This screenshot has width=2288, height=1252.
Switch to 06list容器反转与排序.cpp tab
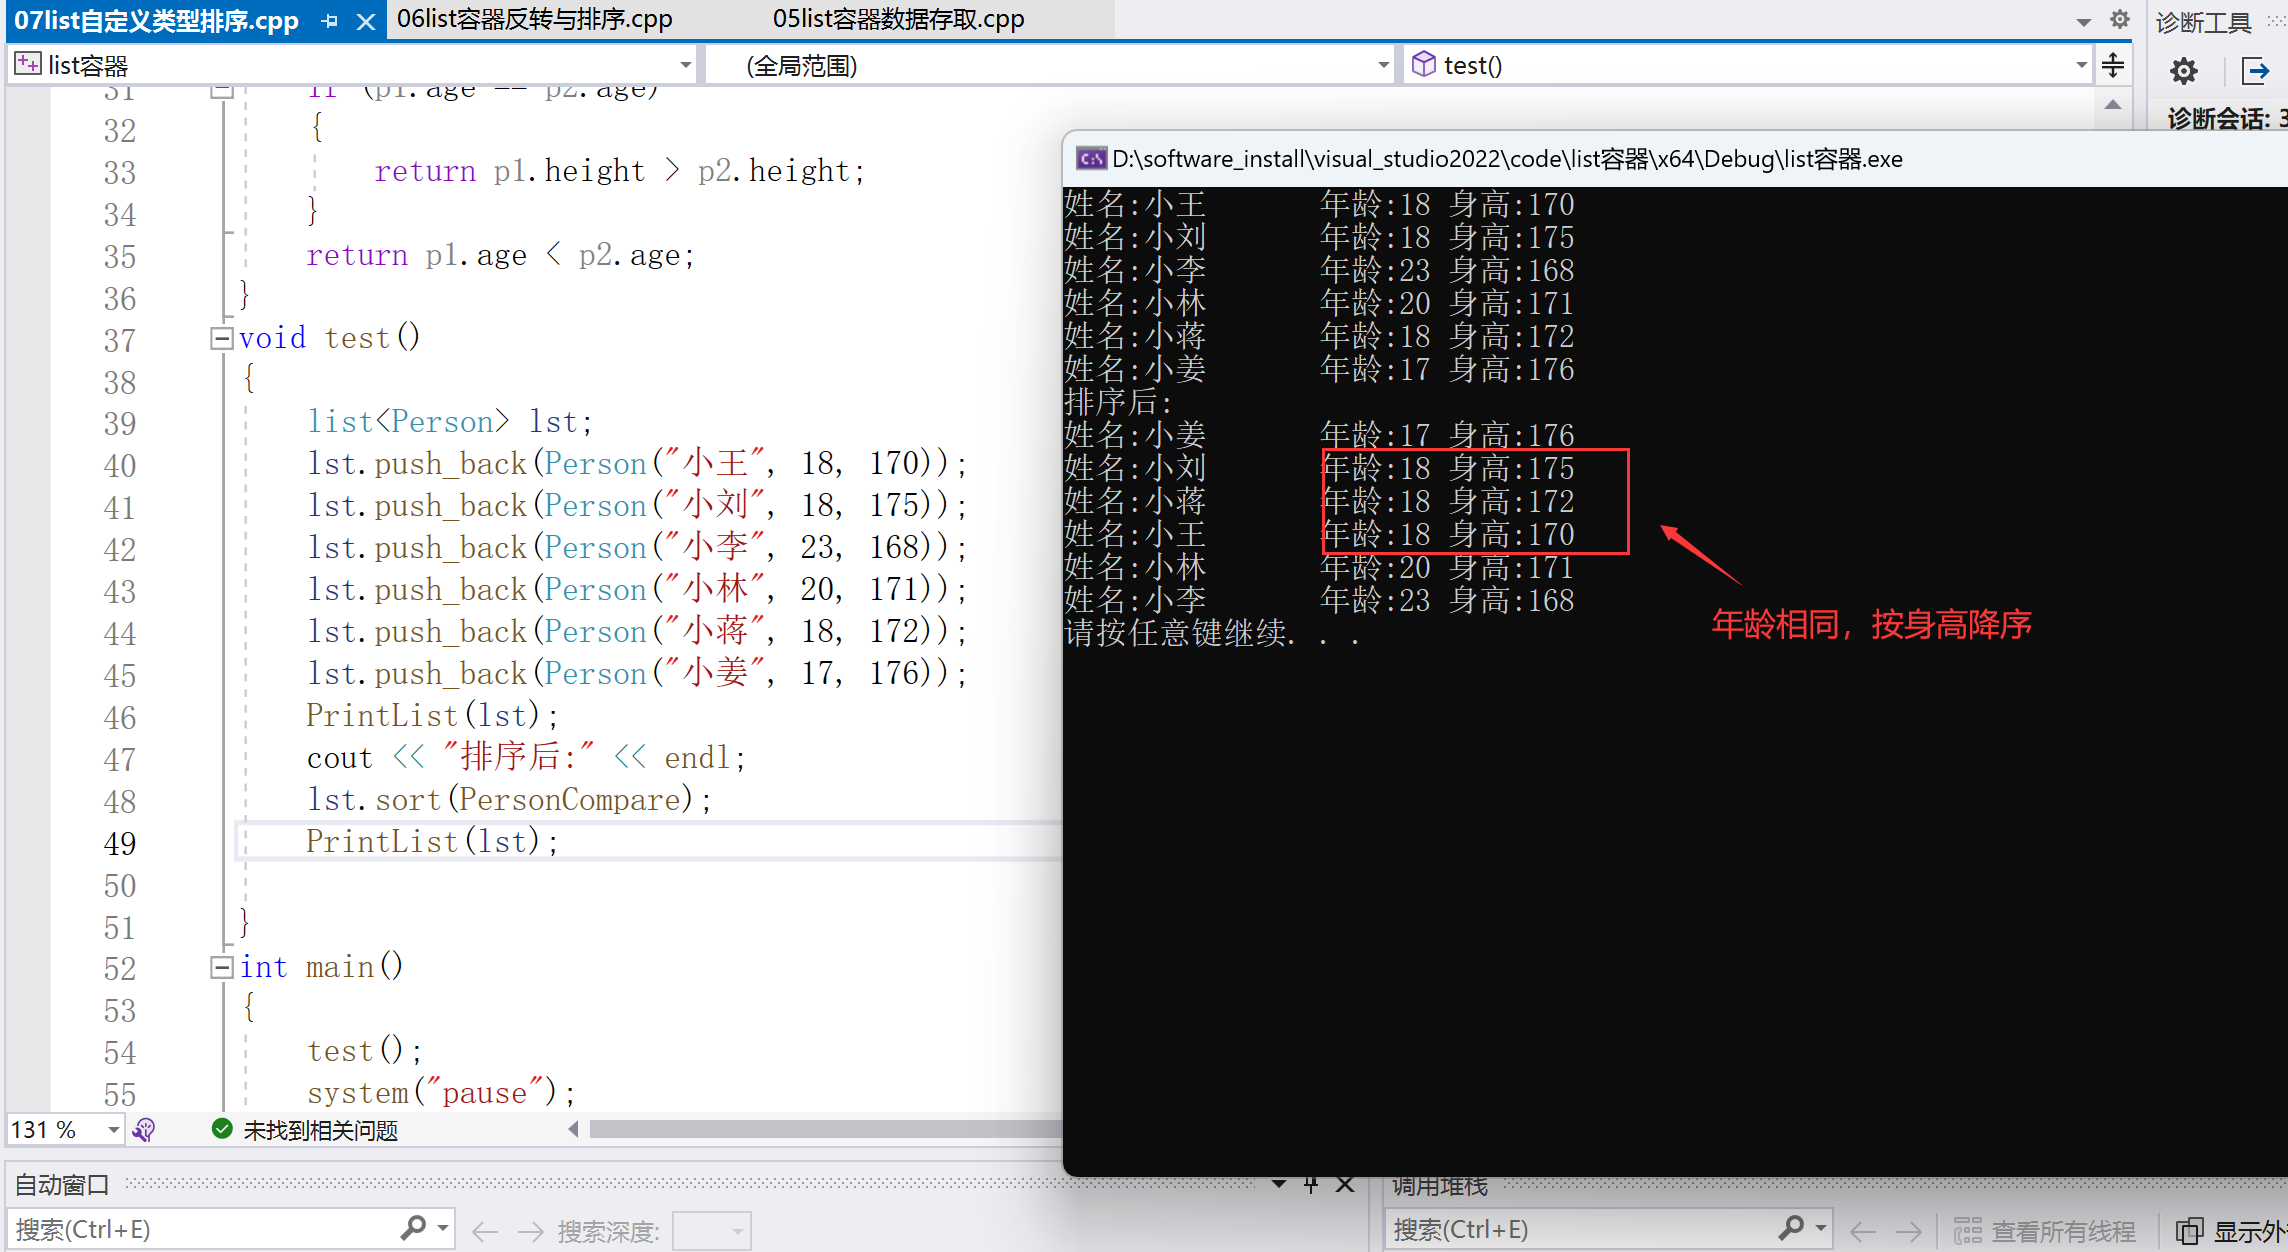click(x=534, y=19)
